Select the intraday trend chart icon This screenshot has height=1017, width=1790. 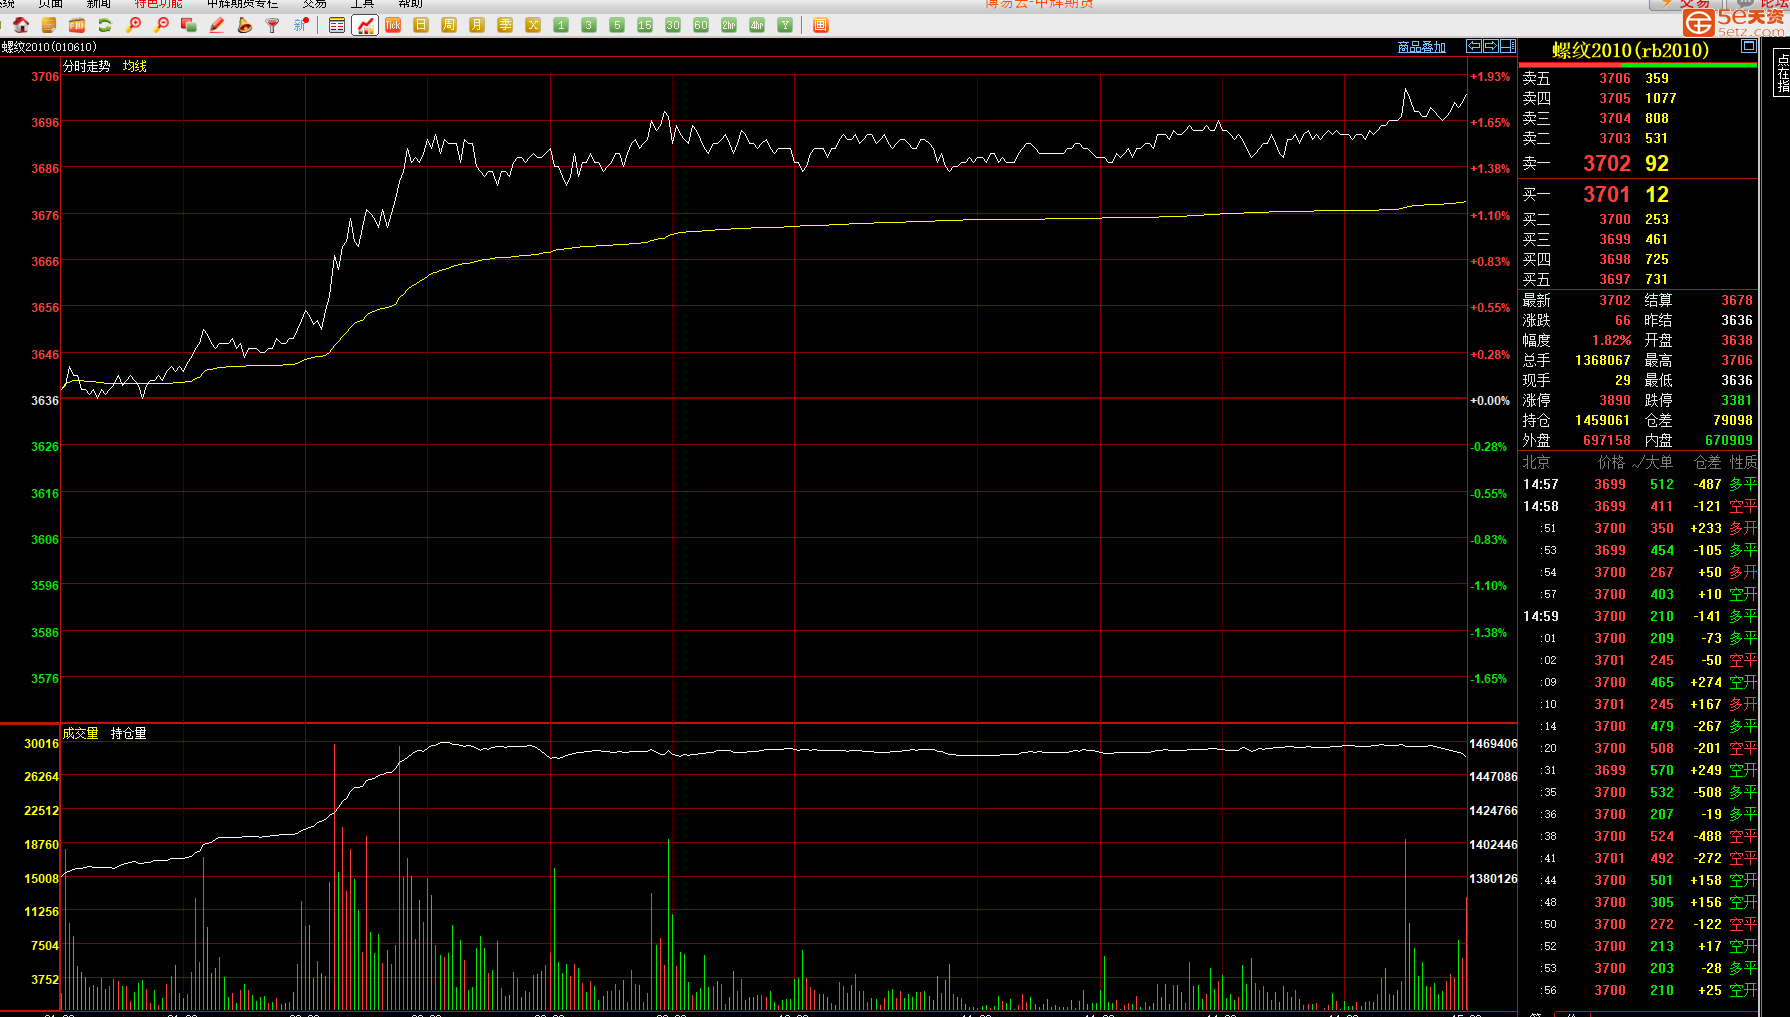click(x=365, y=25)
